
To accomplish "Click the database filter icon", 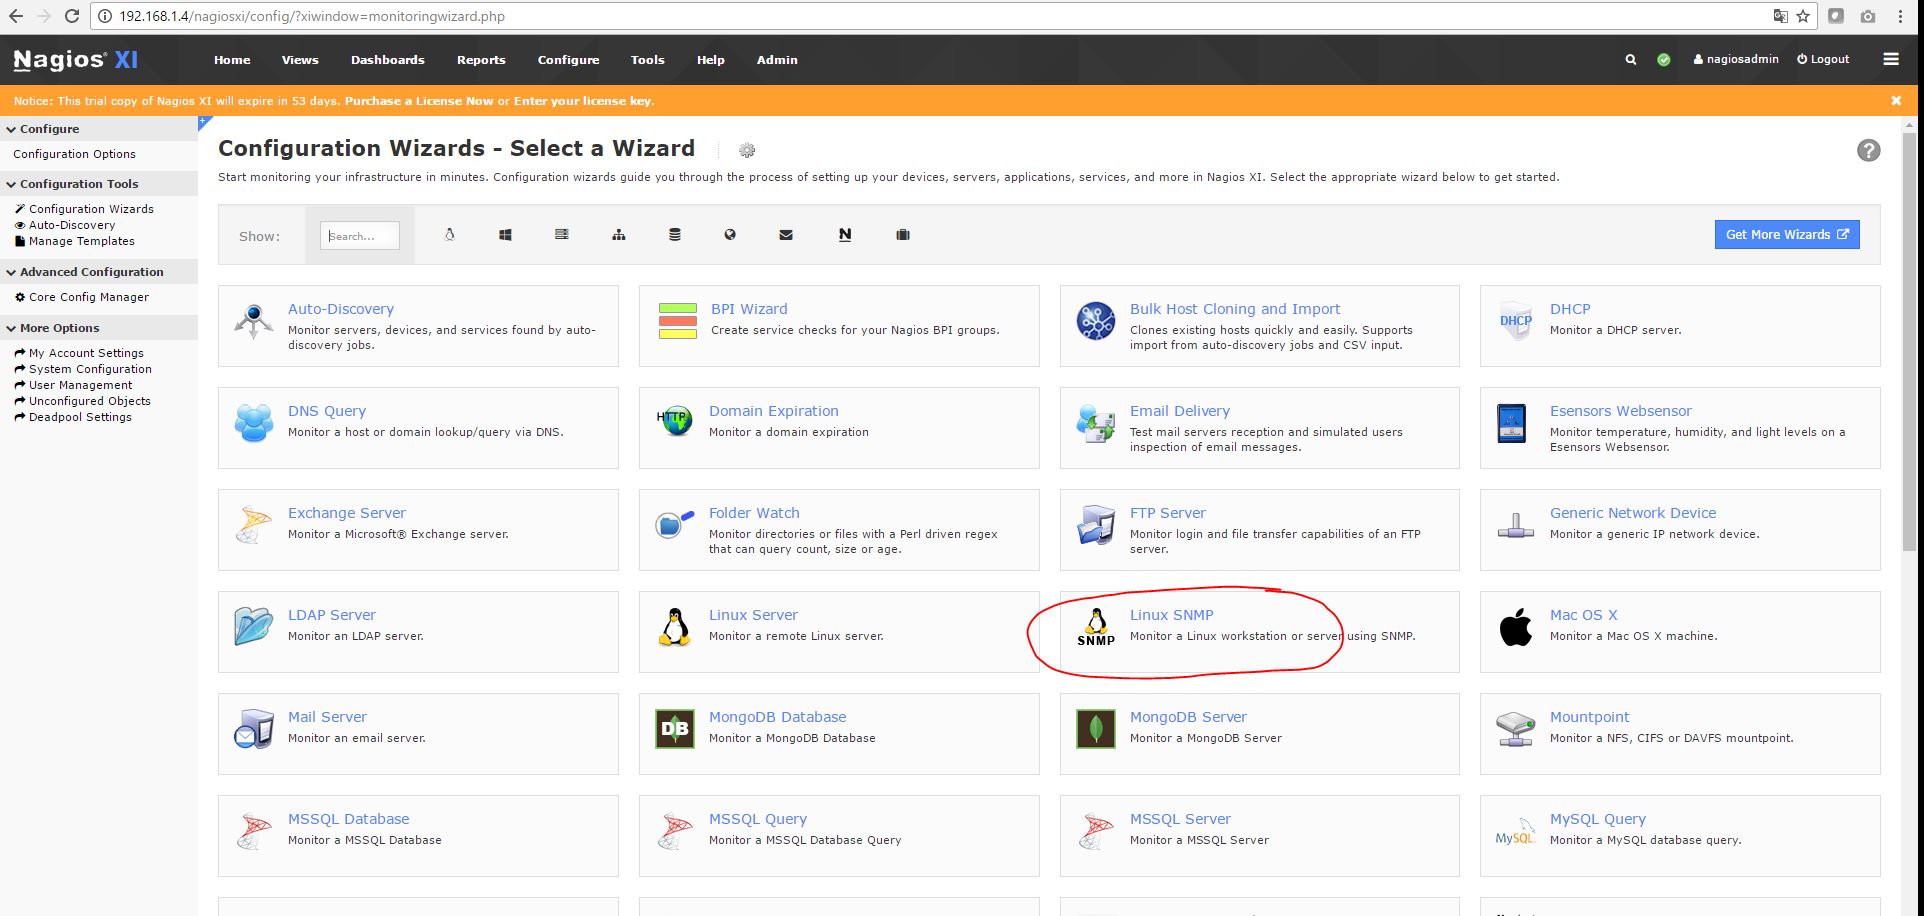I will pyautogui.click(x=674, y=235).
